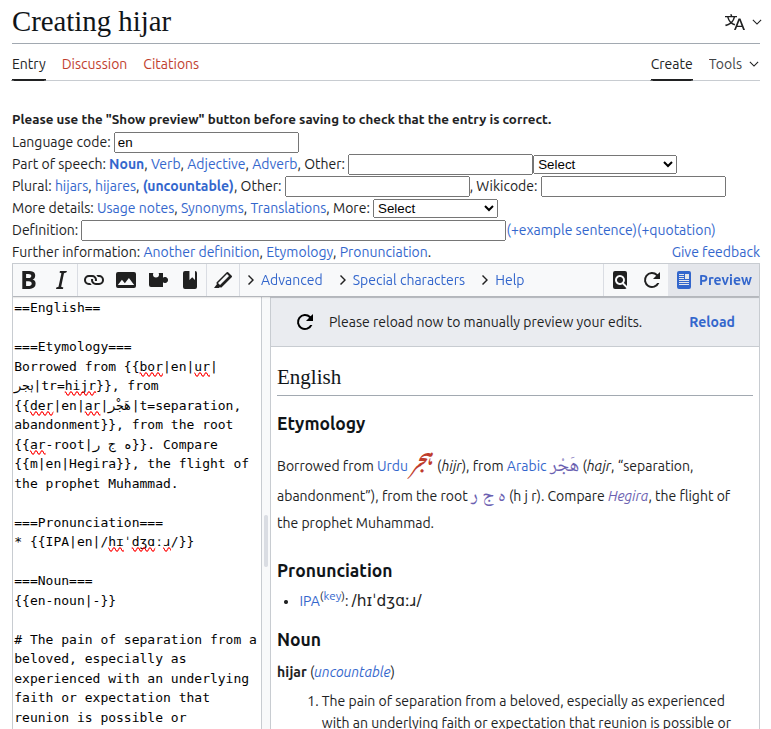Expand the Advanced toolbar section
The height and width of the screenshot is (729, 771).
coord(285,280)
